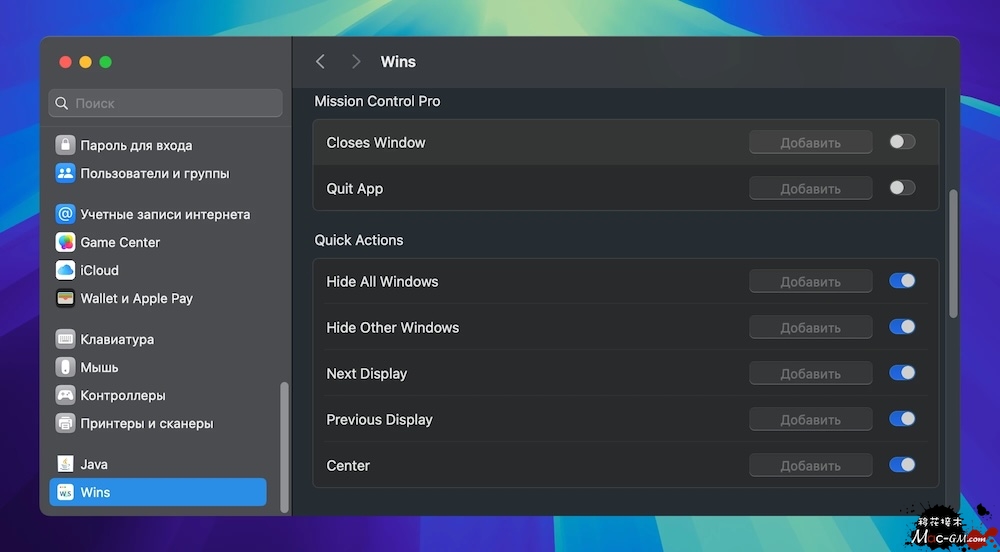The image size is (1000, 552).
Task: Disable the Hide All Windows toggle
Action: pos(901,281)
